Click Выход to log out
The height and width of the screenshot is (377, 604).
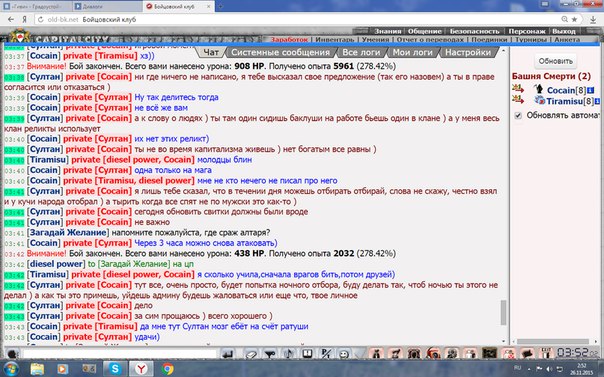pos(564,31)
